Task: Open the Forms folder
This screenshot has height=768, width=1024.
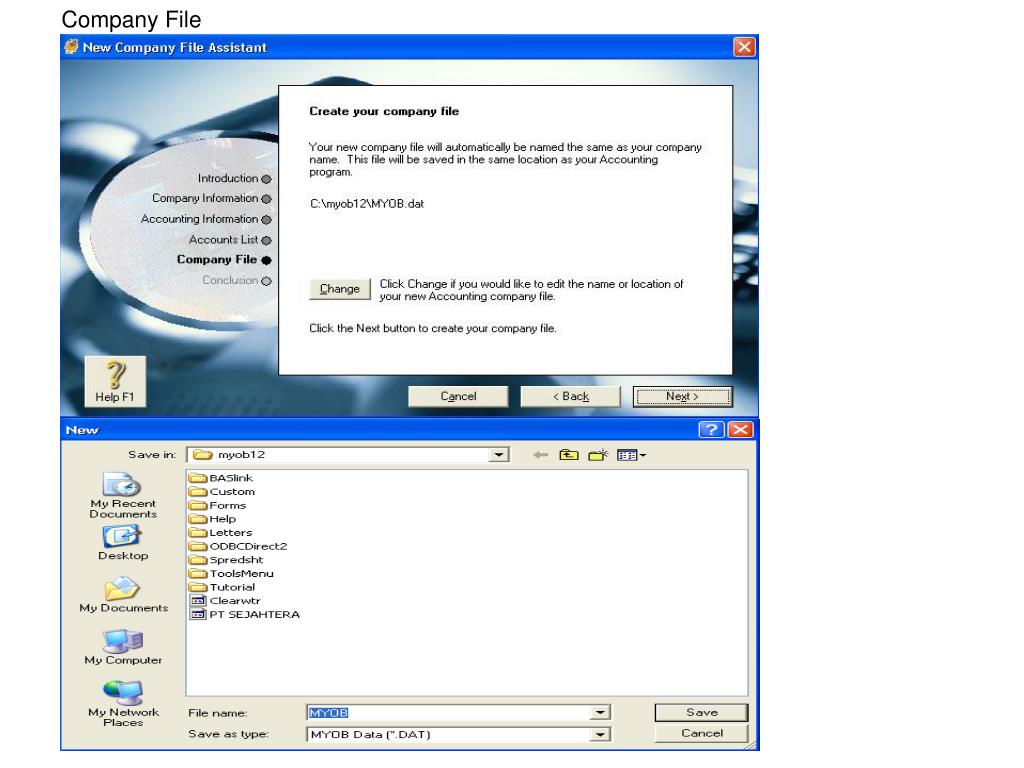Action: pyautogui.click(x=217, y=505)
